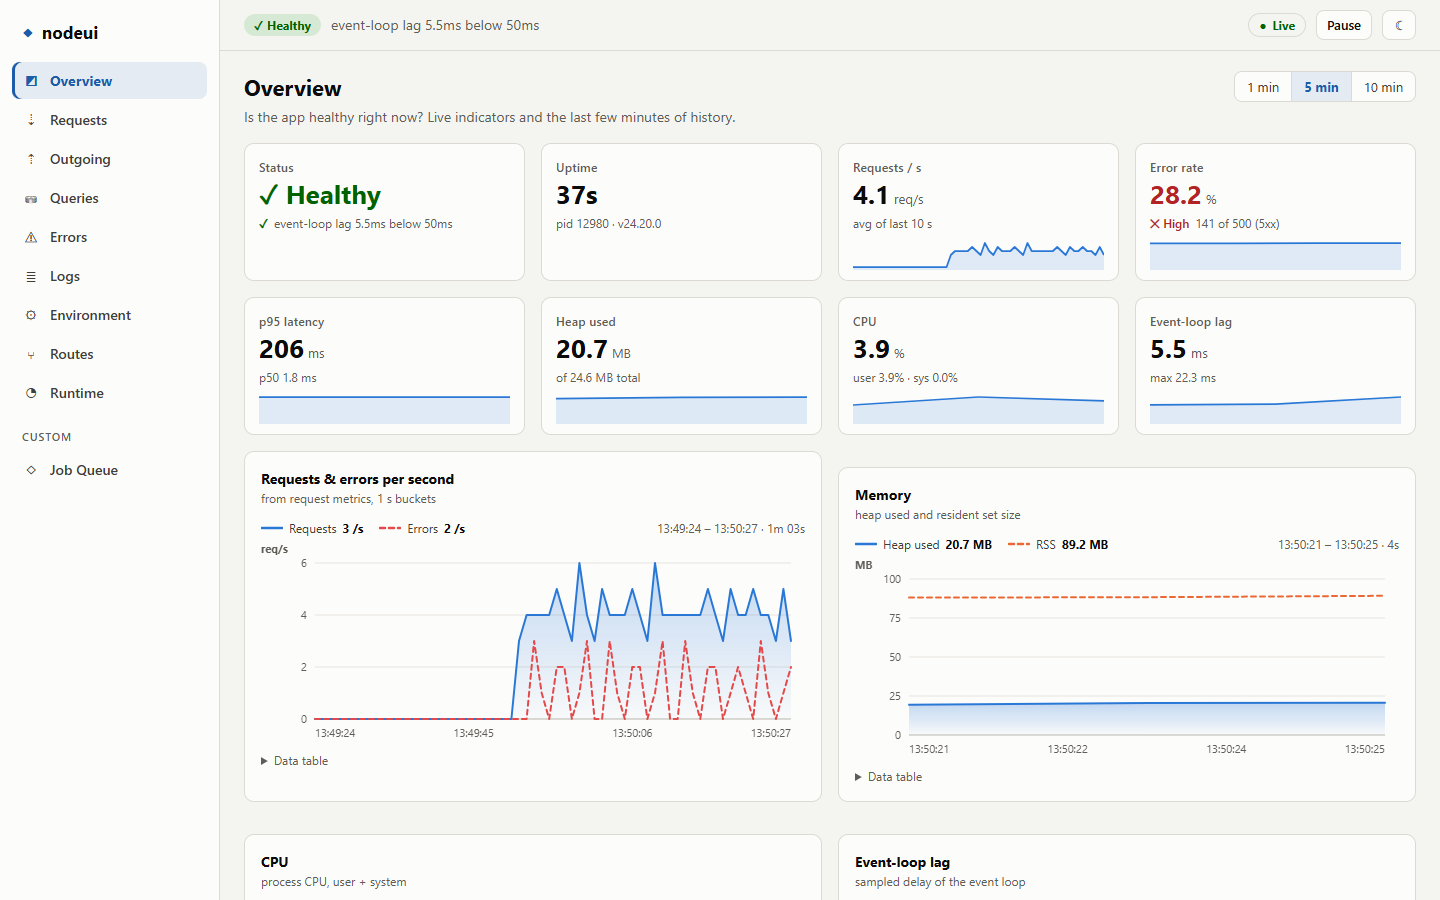Click the Overview sidebar icon
Image resolution: width=1440 pixels, height=900 pixels.
click(31, 81)
